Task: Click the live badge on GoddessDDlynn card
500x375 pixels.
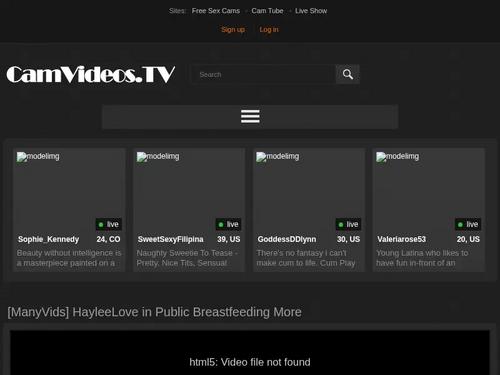Action: point(348,224)
